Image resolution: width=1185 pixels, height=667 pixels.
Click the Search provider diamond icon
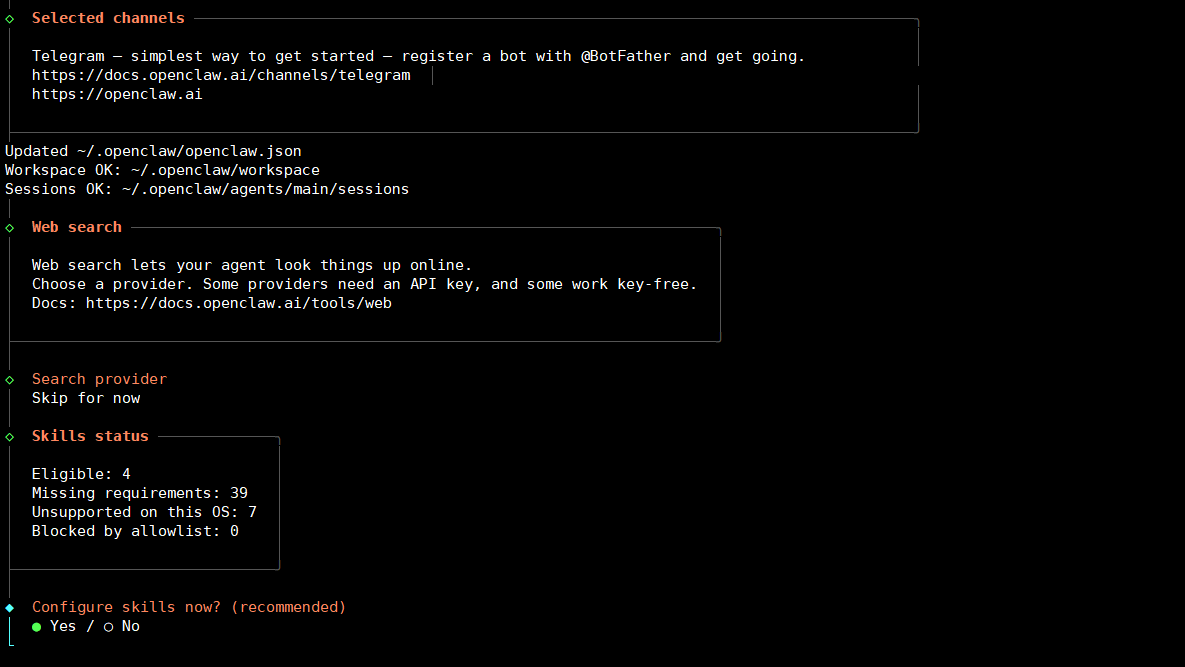click(9, 379)
